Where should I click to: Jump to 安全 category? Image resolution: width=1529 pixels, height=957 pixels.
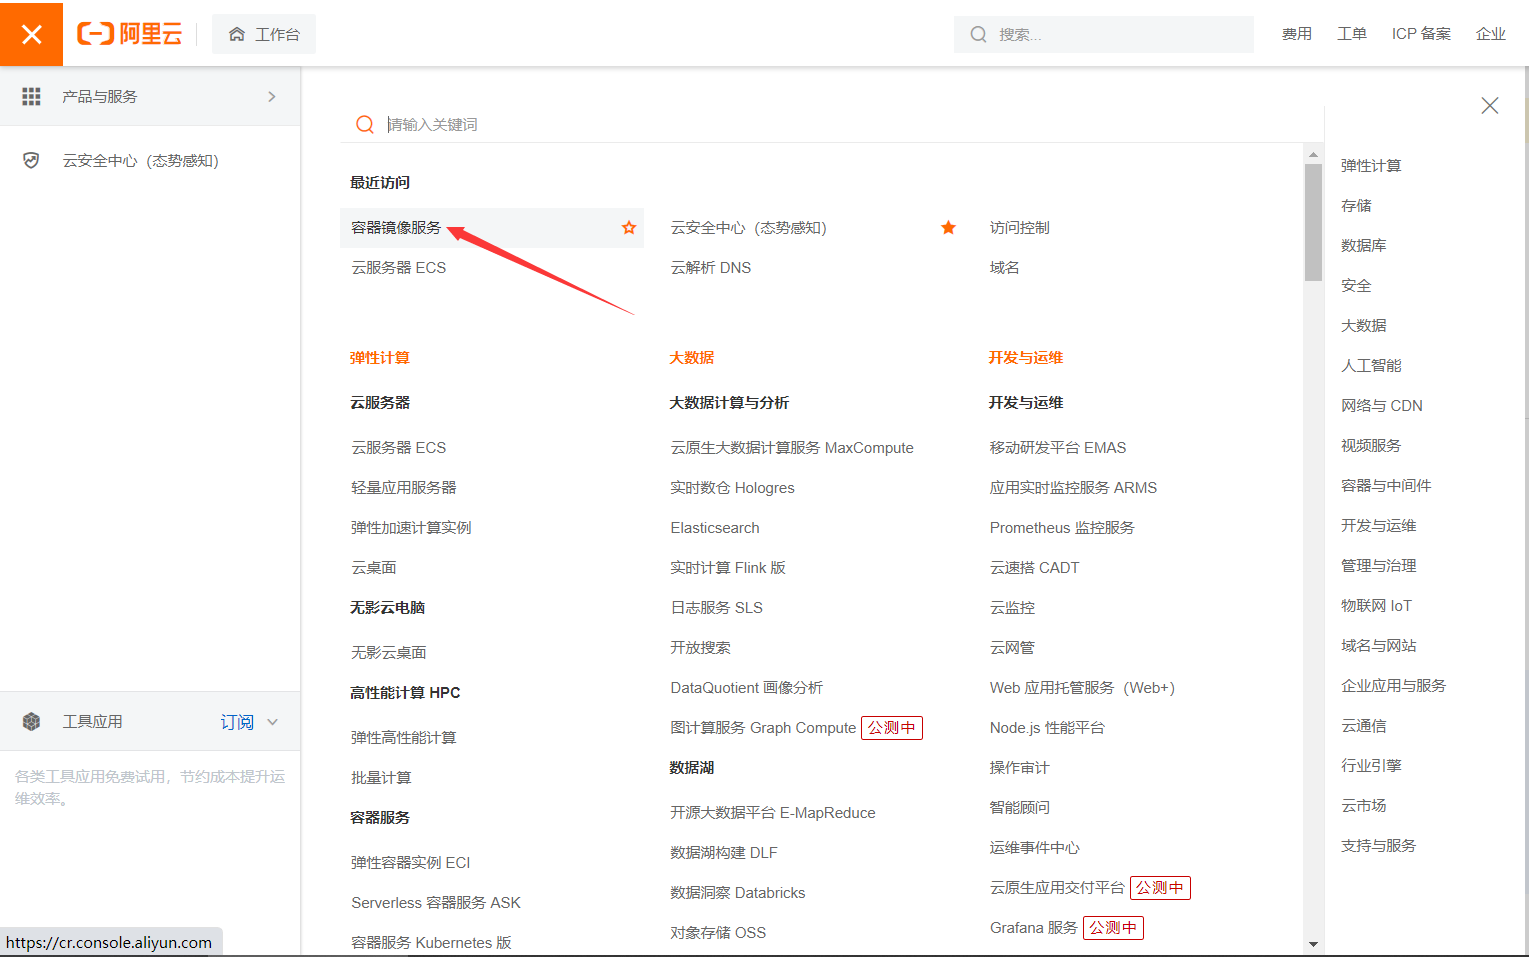click(1355, 286)
